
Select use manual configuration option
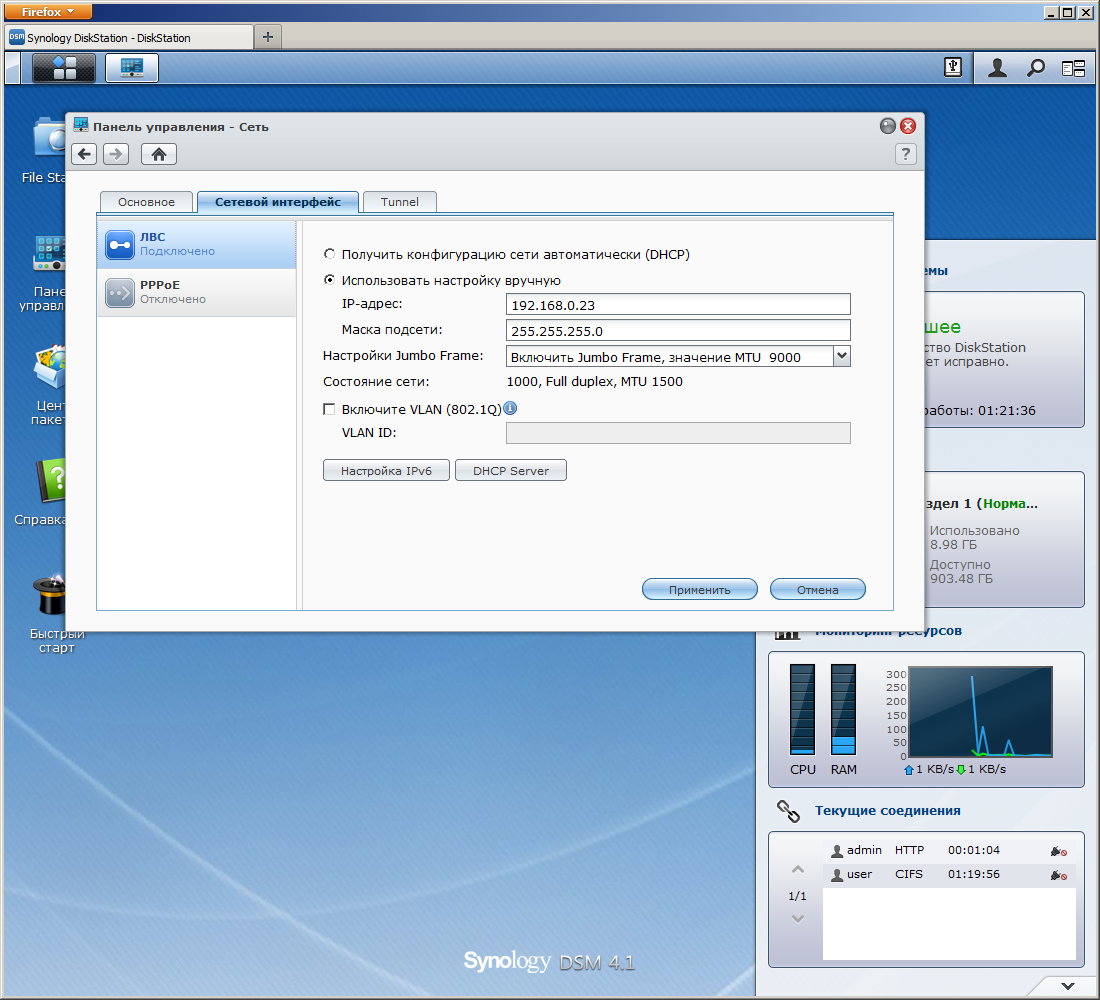click(x=329, y=280)
